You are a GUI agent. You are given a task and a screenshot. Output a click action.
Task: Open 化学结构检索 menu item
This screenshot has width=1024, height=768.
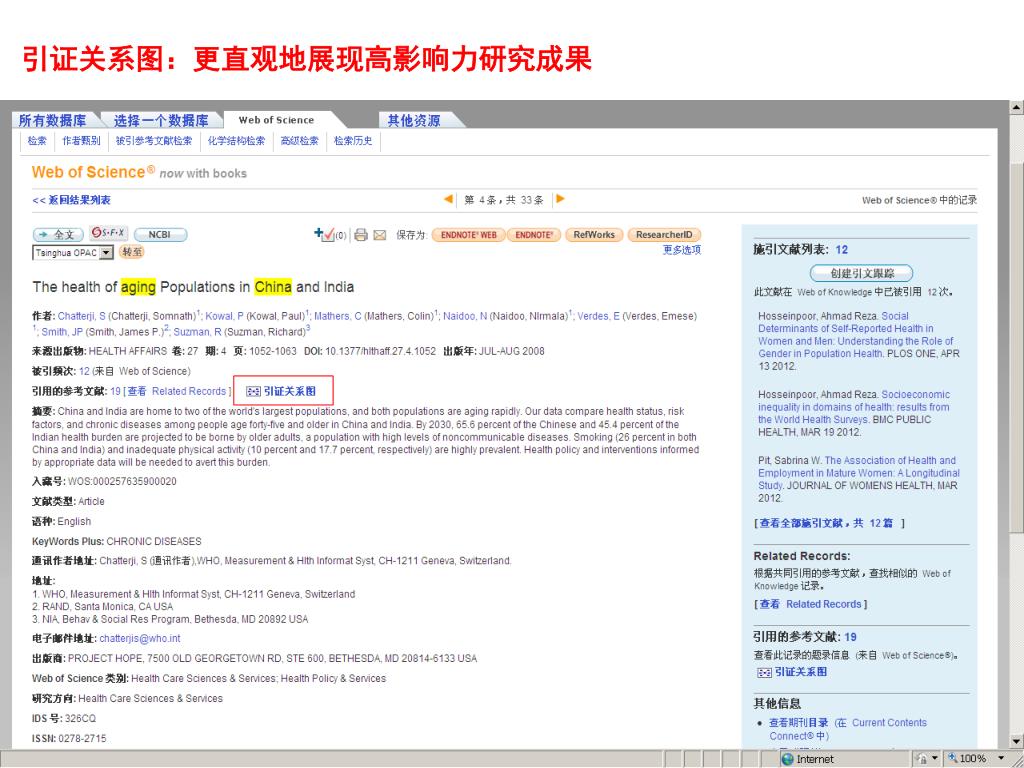[236, 140]
